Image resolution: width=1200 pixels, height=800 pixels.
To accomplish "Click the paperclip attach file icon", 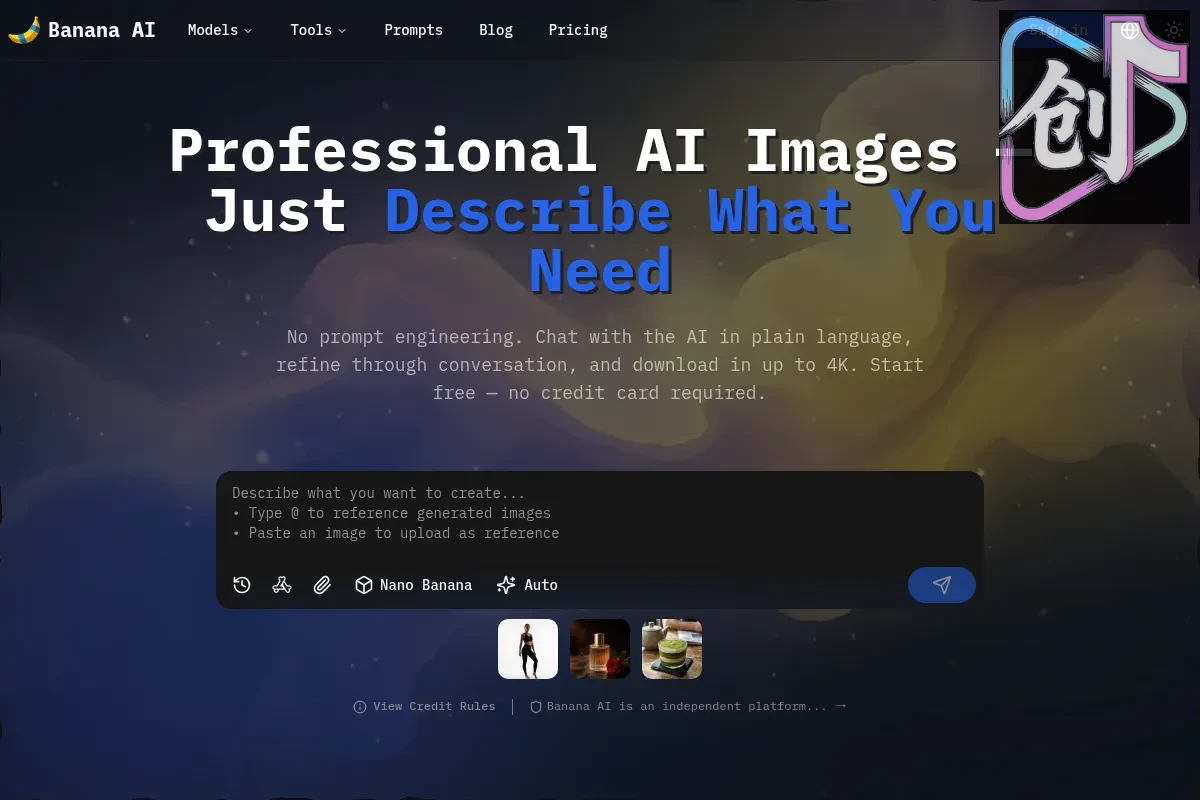I will [322, 585].
